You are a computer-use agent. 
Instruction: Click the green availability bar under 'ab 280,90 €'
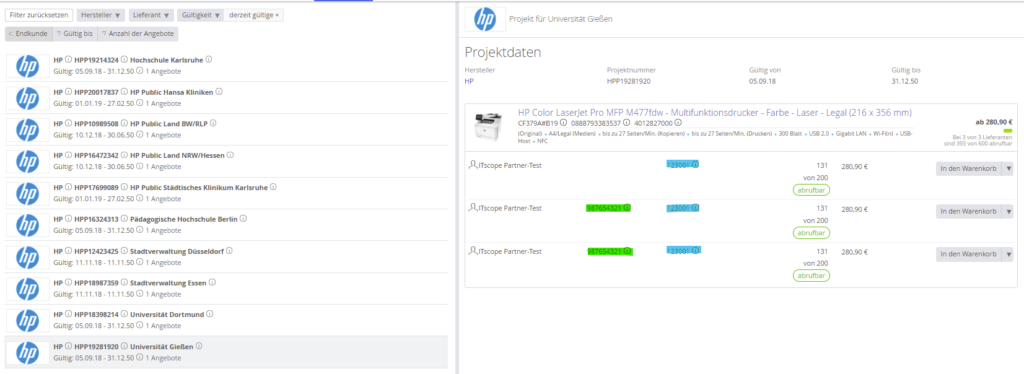pos(1008,131)
